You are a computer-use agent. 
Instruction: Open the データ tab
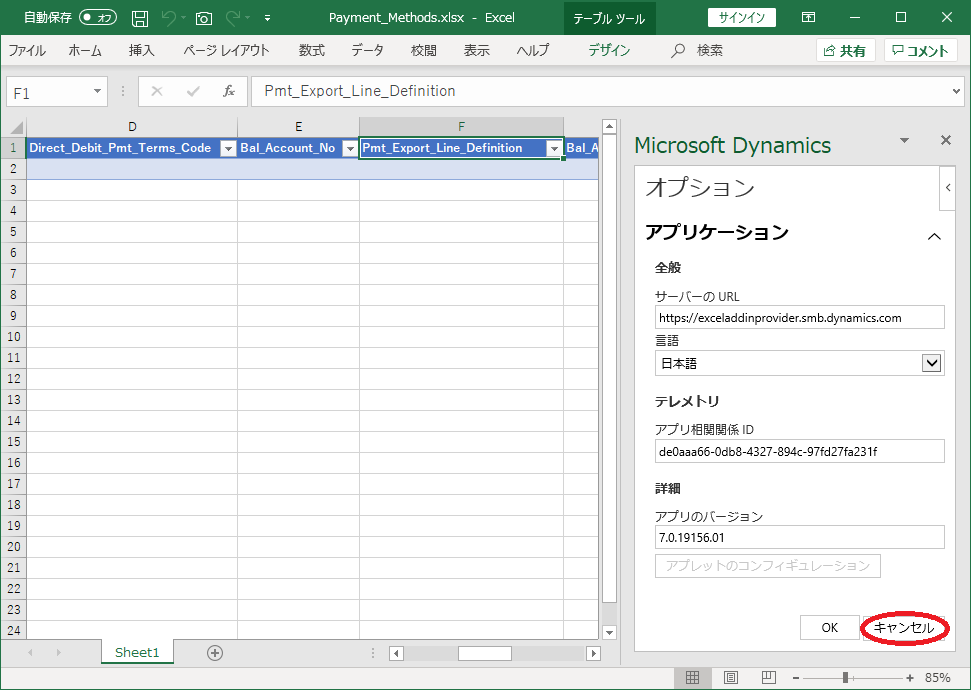tap(367, 50)
